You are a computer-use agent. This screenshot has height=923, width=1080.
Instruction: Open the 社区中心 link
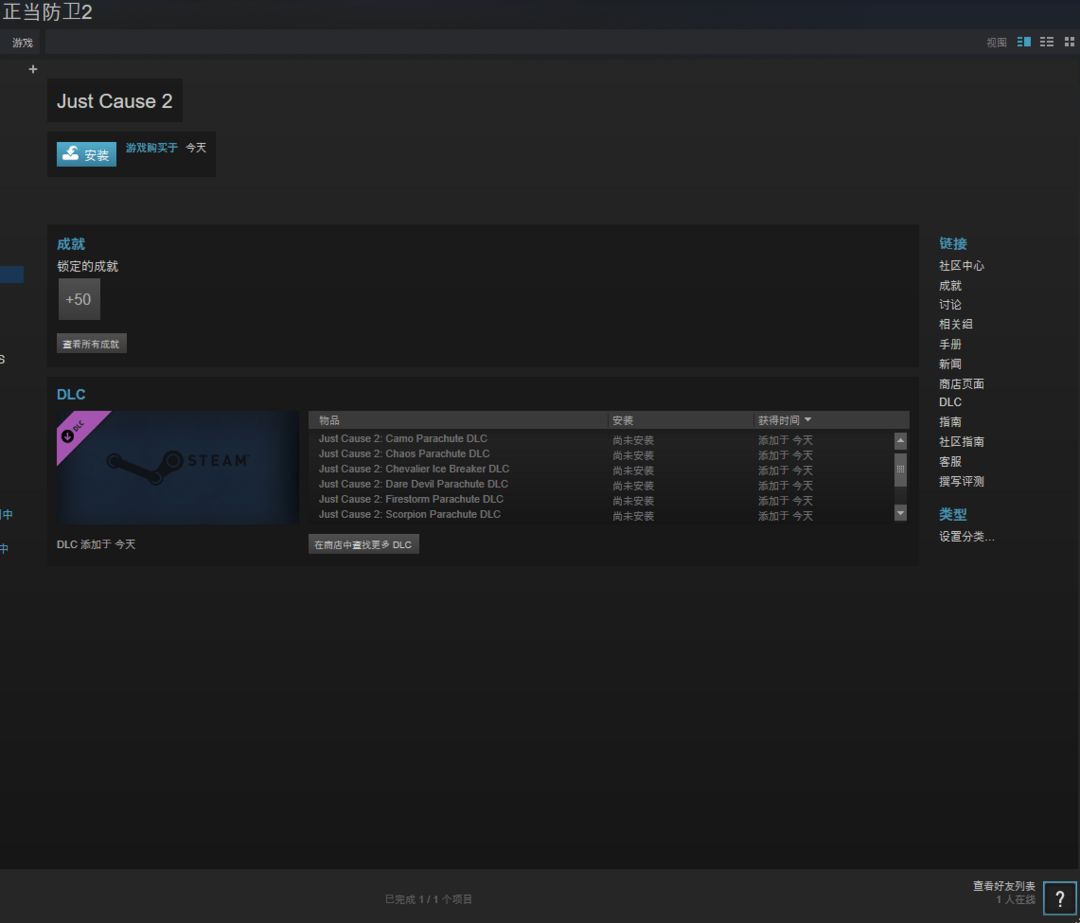(x=961, y=266)
